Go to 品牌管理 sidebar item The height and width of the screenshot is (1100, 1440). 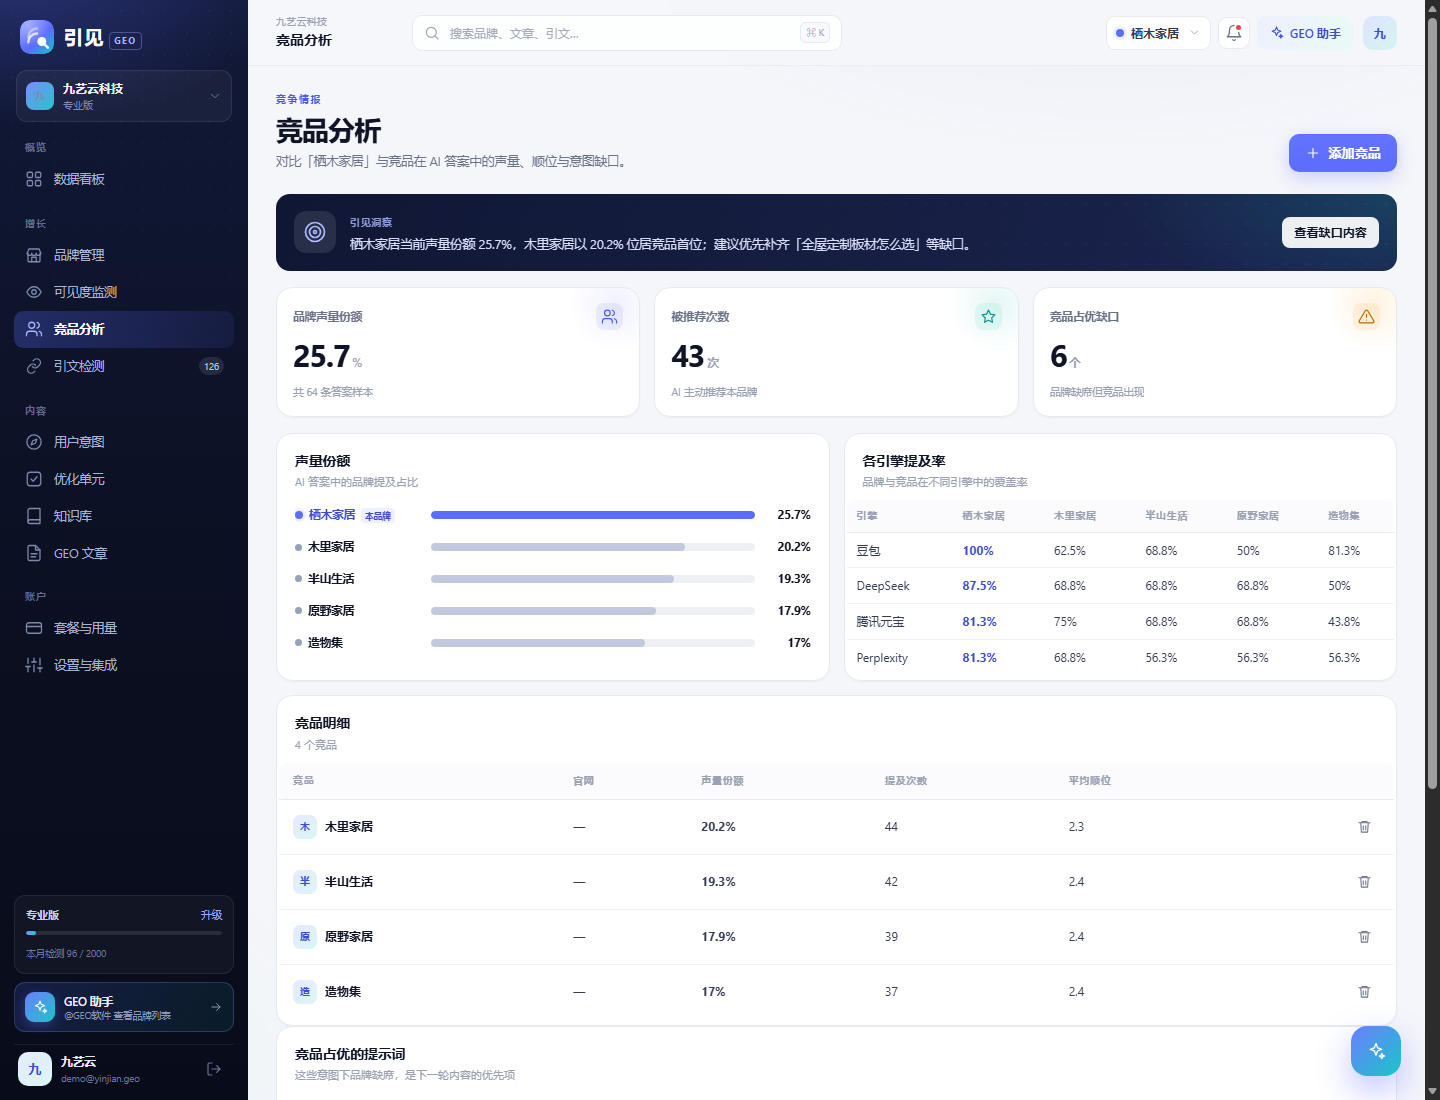124,255
